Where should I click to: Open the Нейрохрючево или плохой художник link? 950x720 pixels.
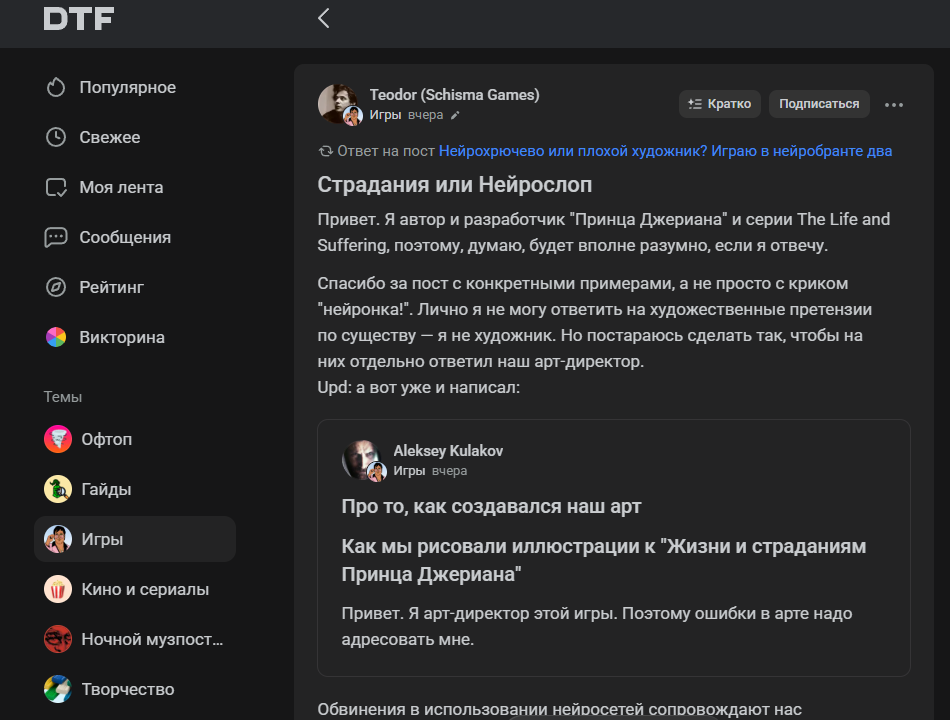[665, 151]
